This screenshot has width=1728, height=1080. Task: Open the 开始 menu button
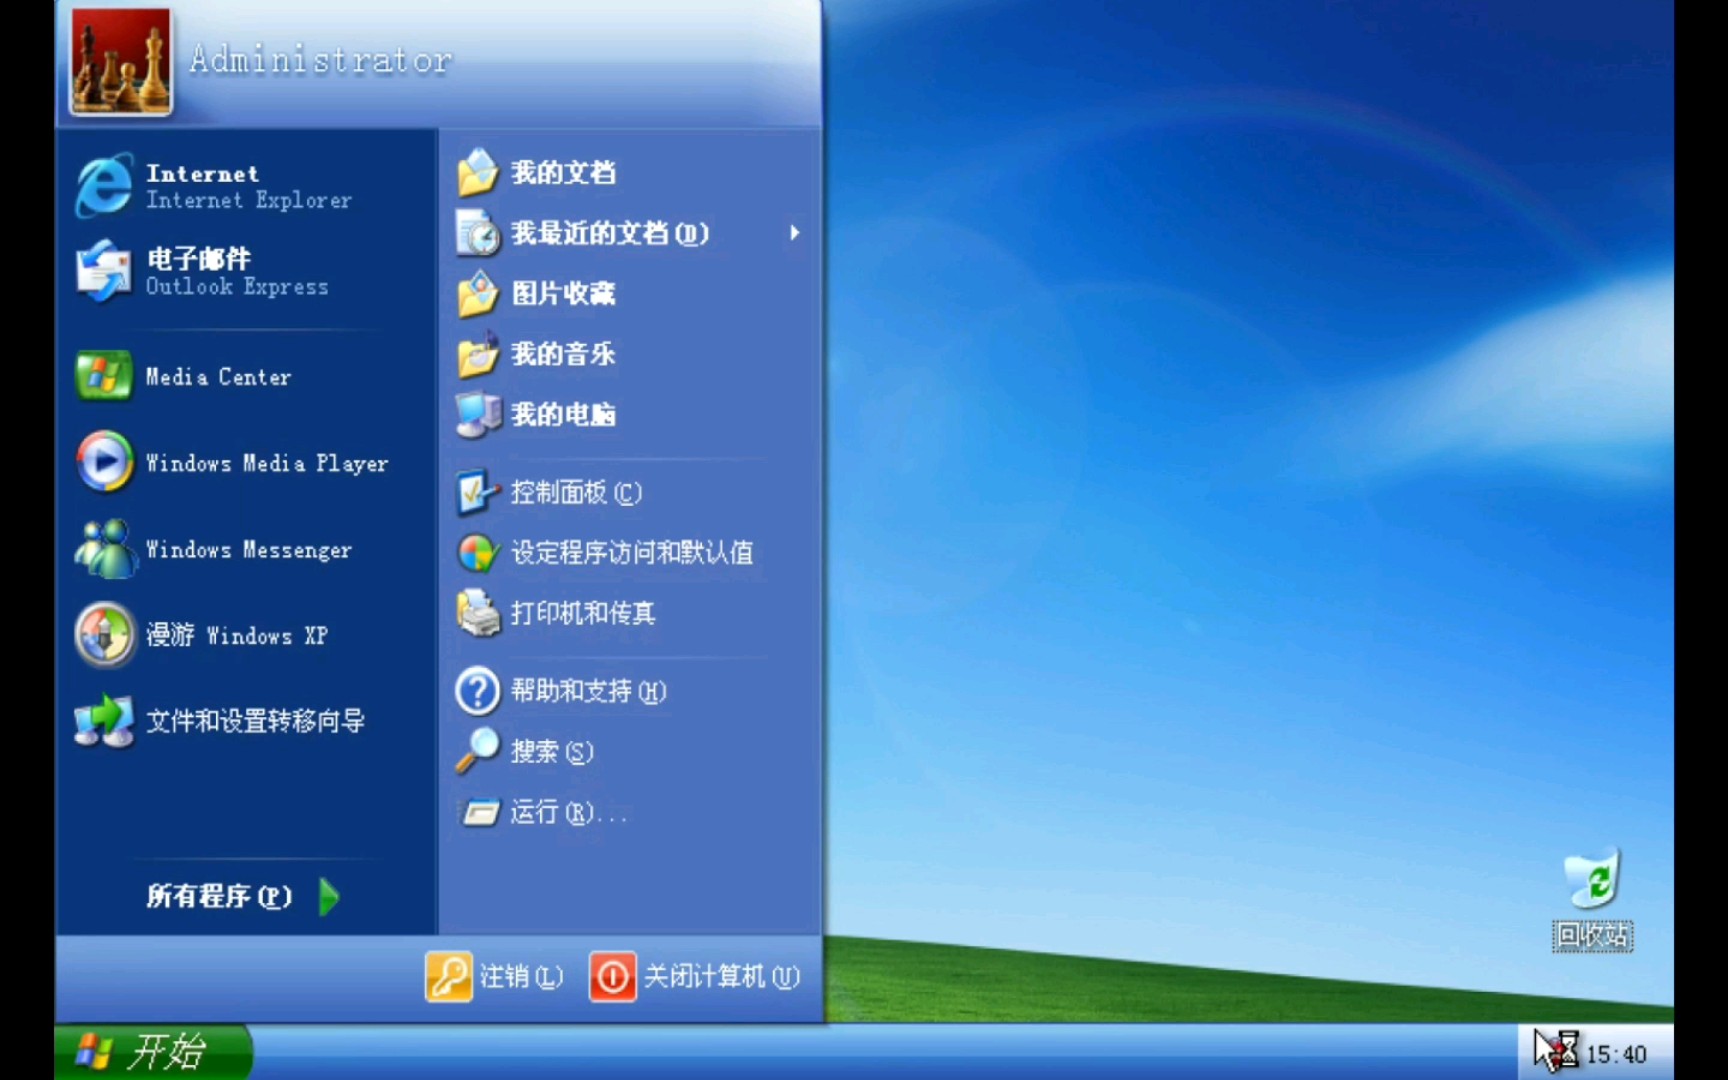click(x=150, y=1051)
